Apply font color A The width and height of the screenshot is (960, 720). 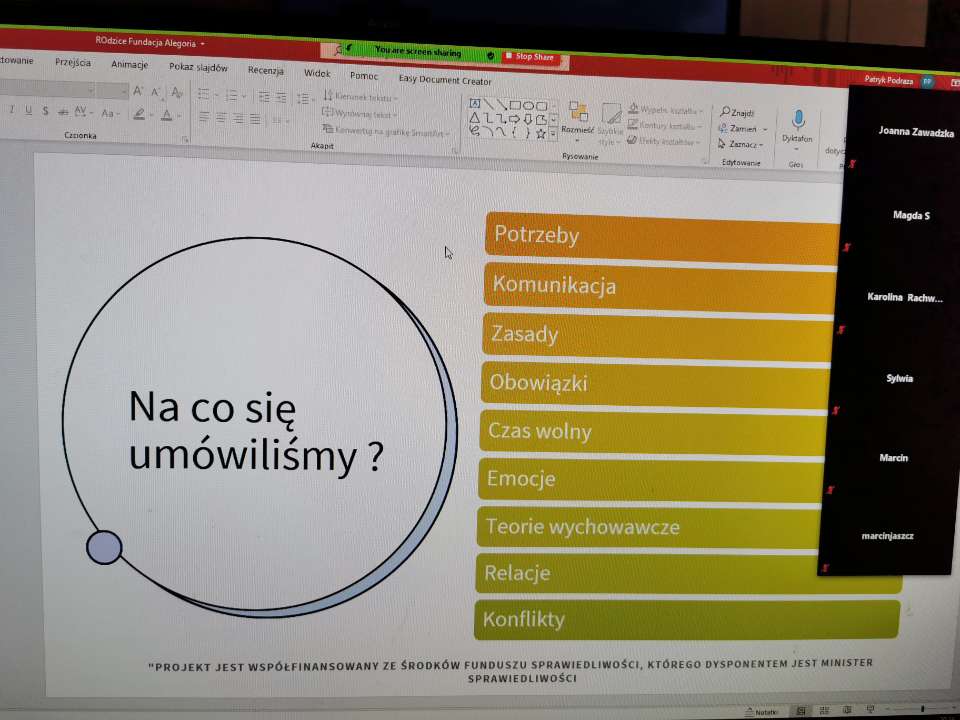coord(169,115)
